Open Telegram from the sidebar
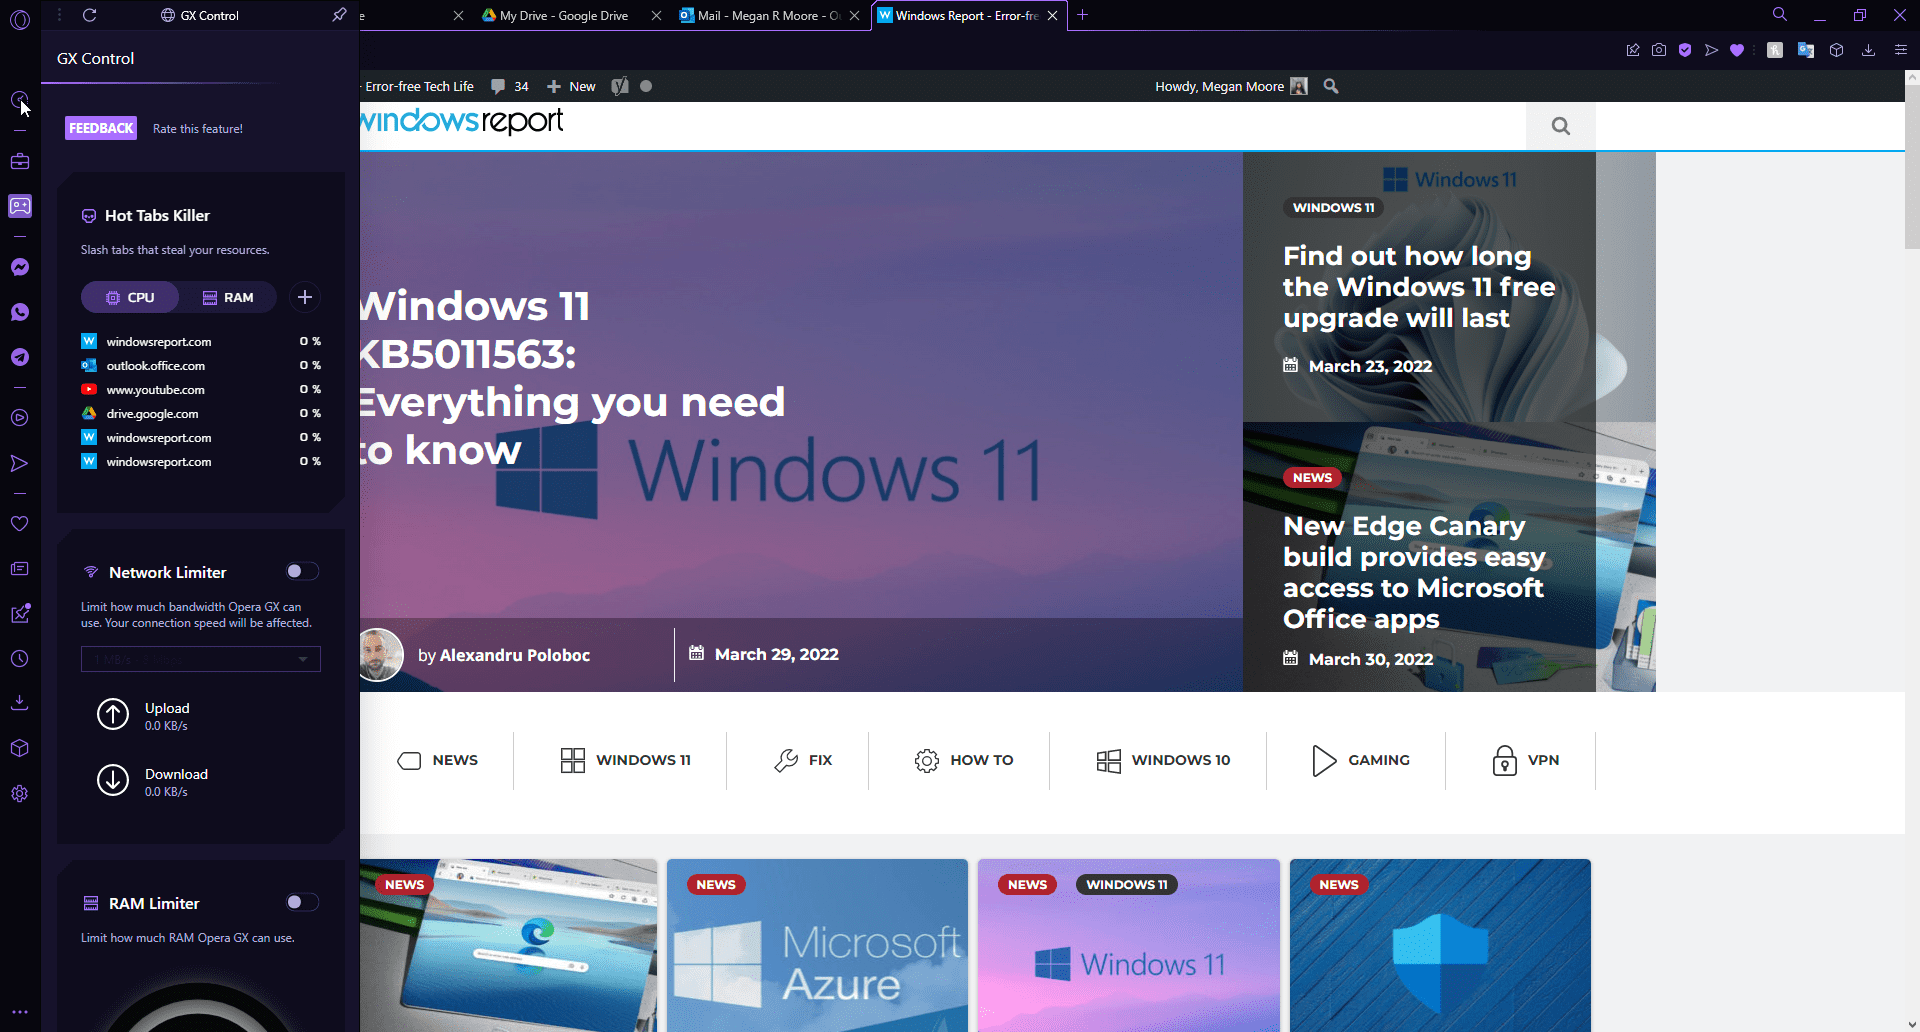Viewport: 1920px width, 1032px height. [x=20, y=357]
